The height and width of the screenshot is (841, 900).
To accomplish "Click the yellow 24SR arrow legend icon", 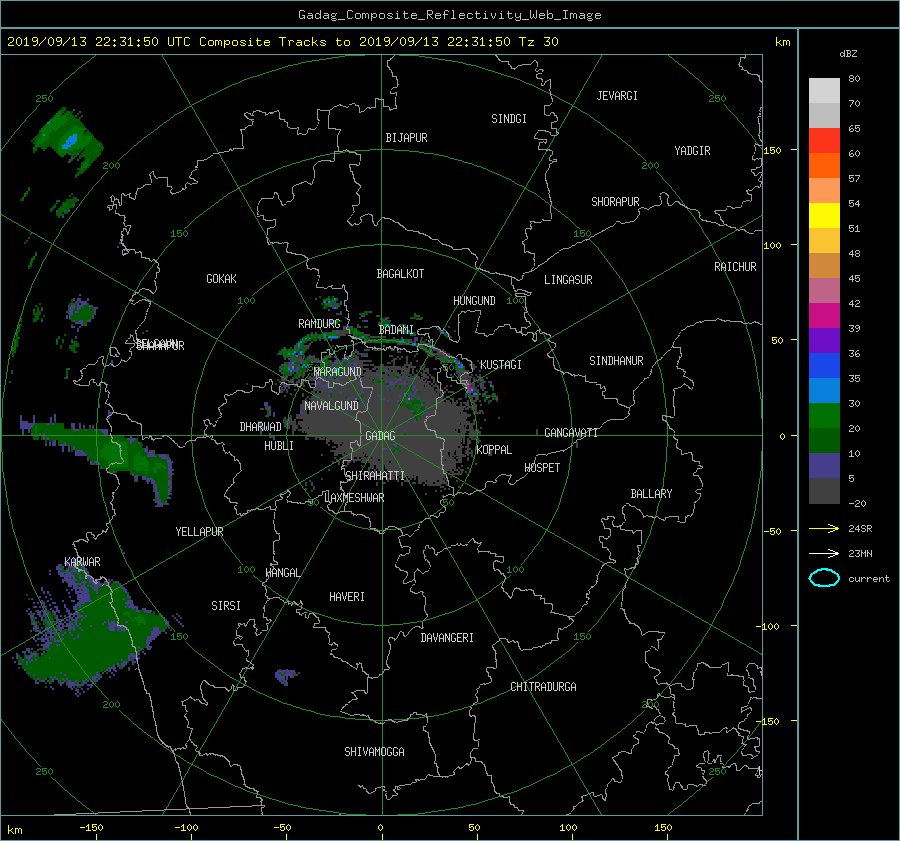I will pos(824,528).
